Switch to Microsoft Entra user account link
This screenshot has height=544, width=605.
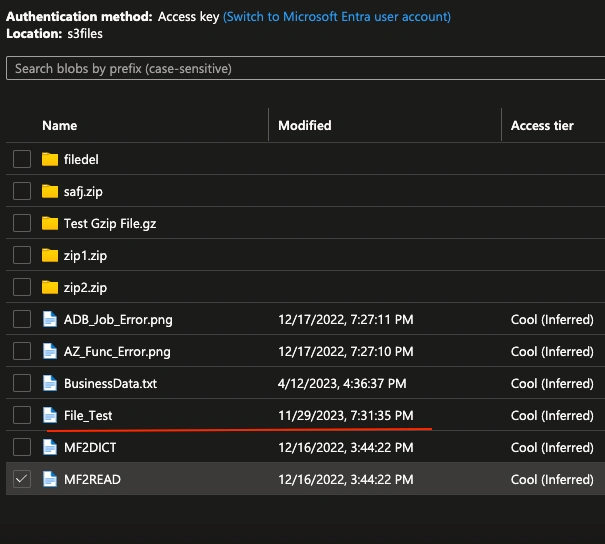[x=337, y=17]
